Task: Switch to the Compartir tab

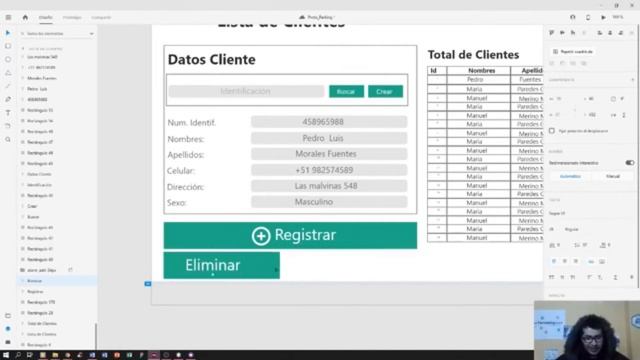Action: 101,18
